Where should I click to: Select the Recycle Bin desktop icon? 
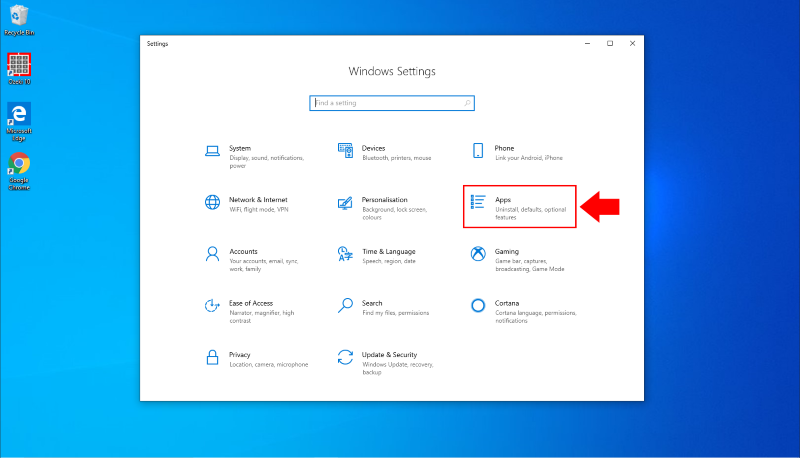point(19,20)
